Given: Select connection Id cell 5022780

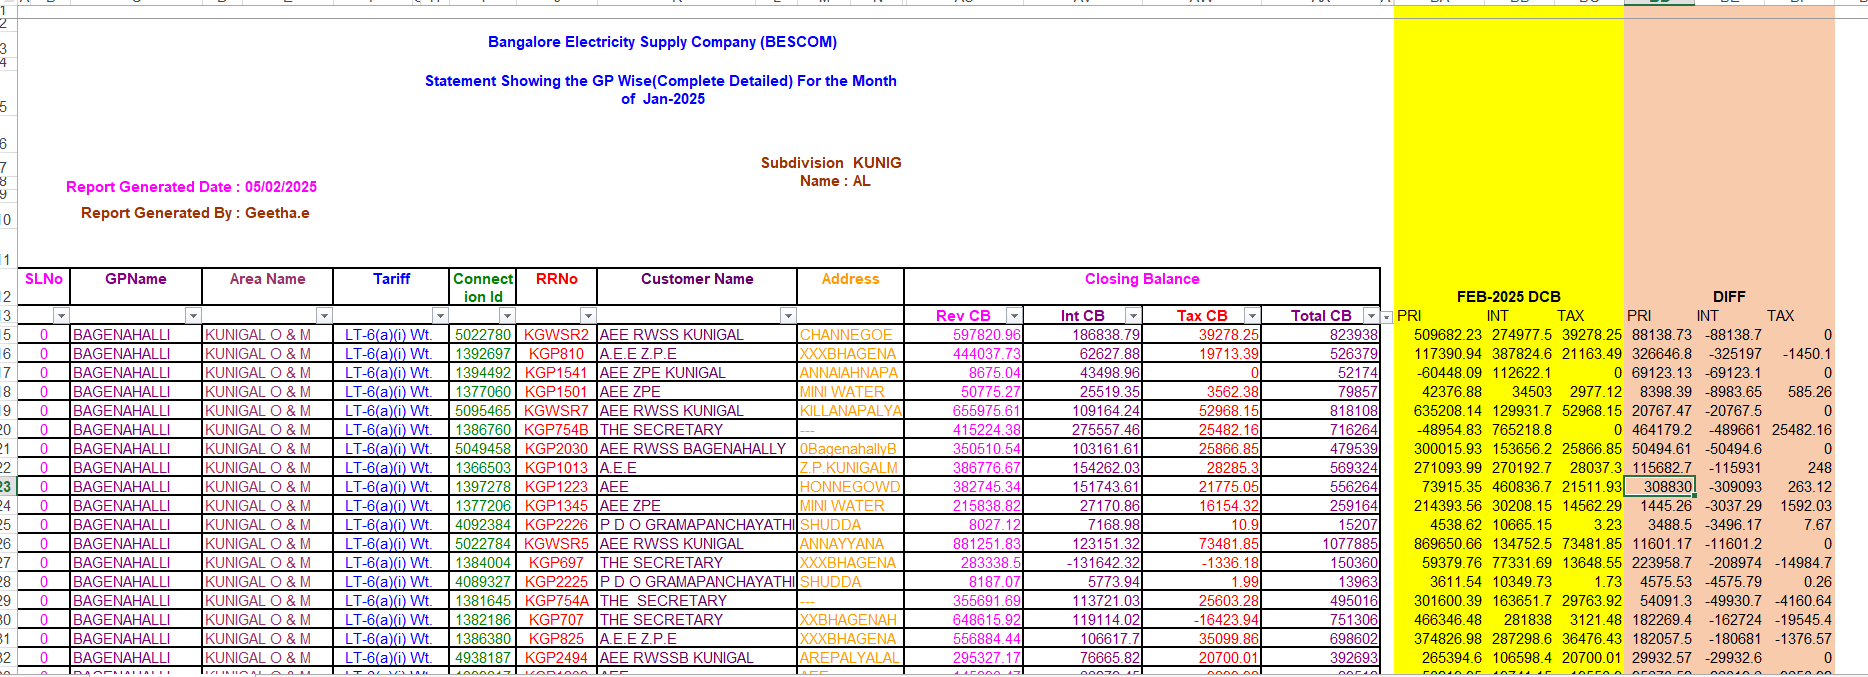Looking at the screenshot, I should [x=483, y=335].
